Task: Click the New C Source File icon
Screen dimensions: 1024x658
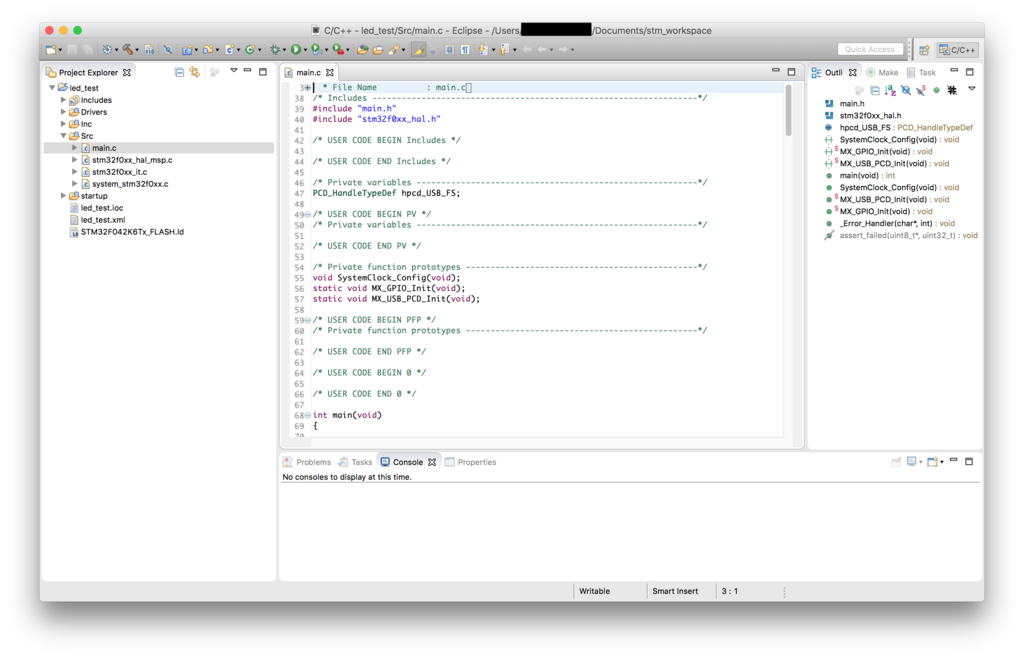Action: 229,50
